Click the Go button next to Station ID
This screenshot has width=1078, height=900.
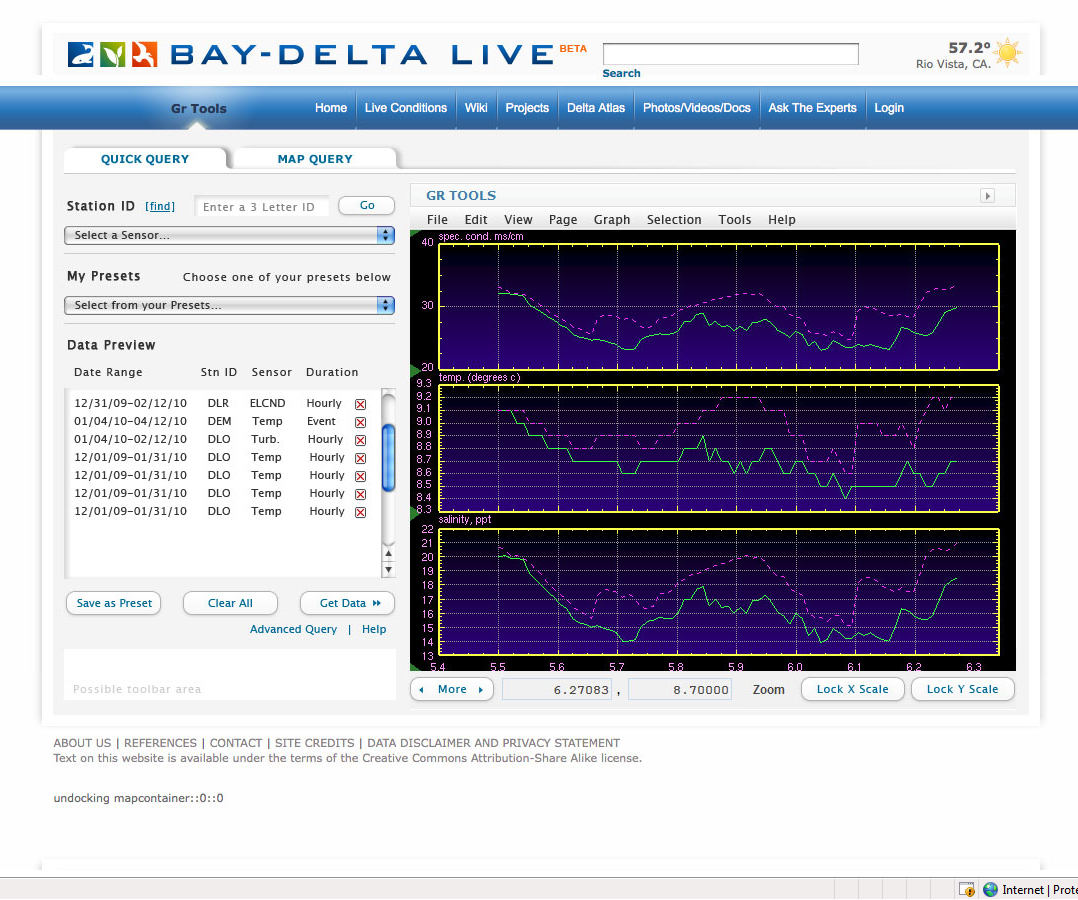point(367,206)
